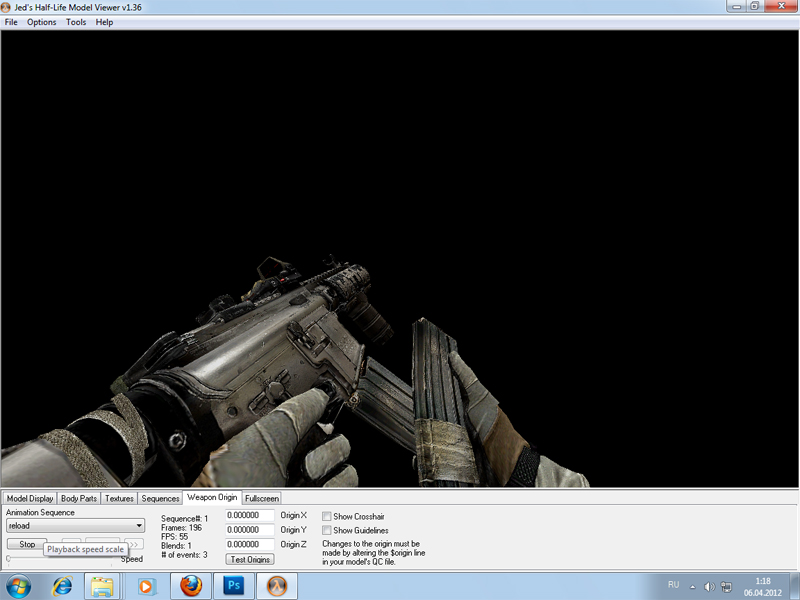
Task: Open the Tools menu
Action: (x=76, y=22)
